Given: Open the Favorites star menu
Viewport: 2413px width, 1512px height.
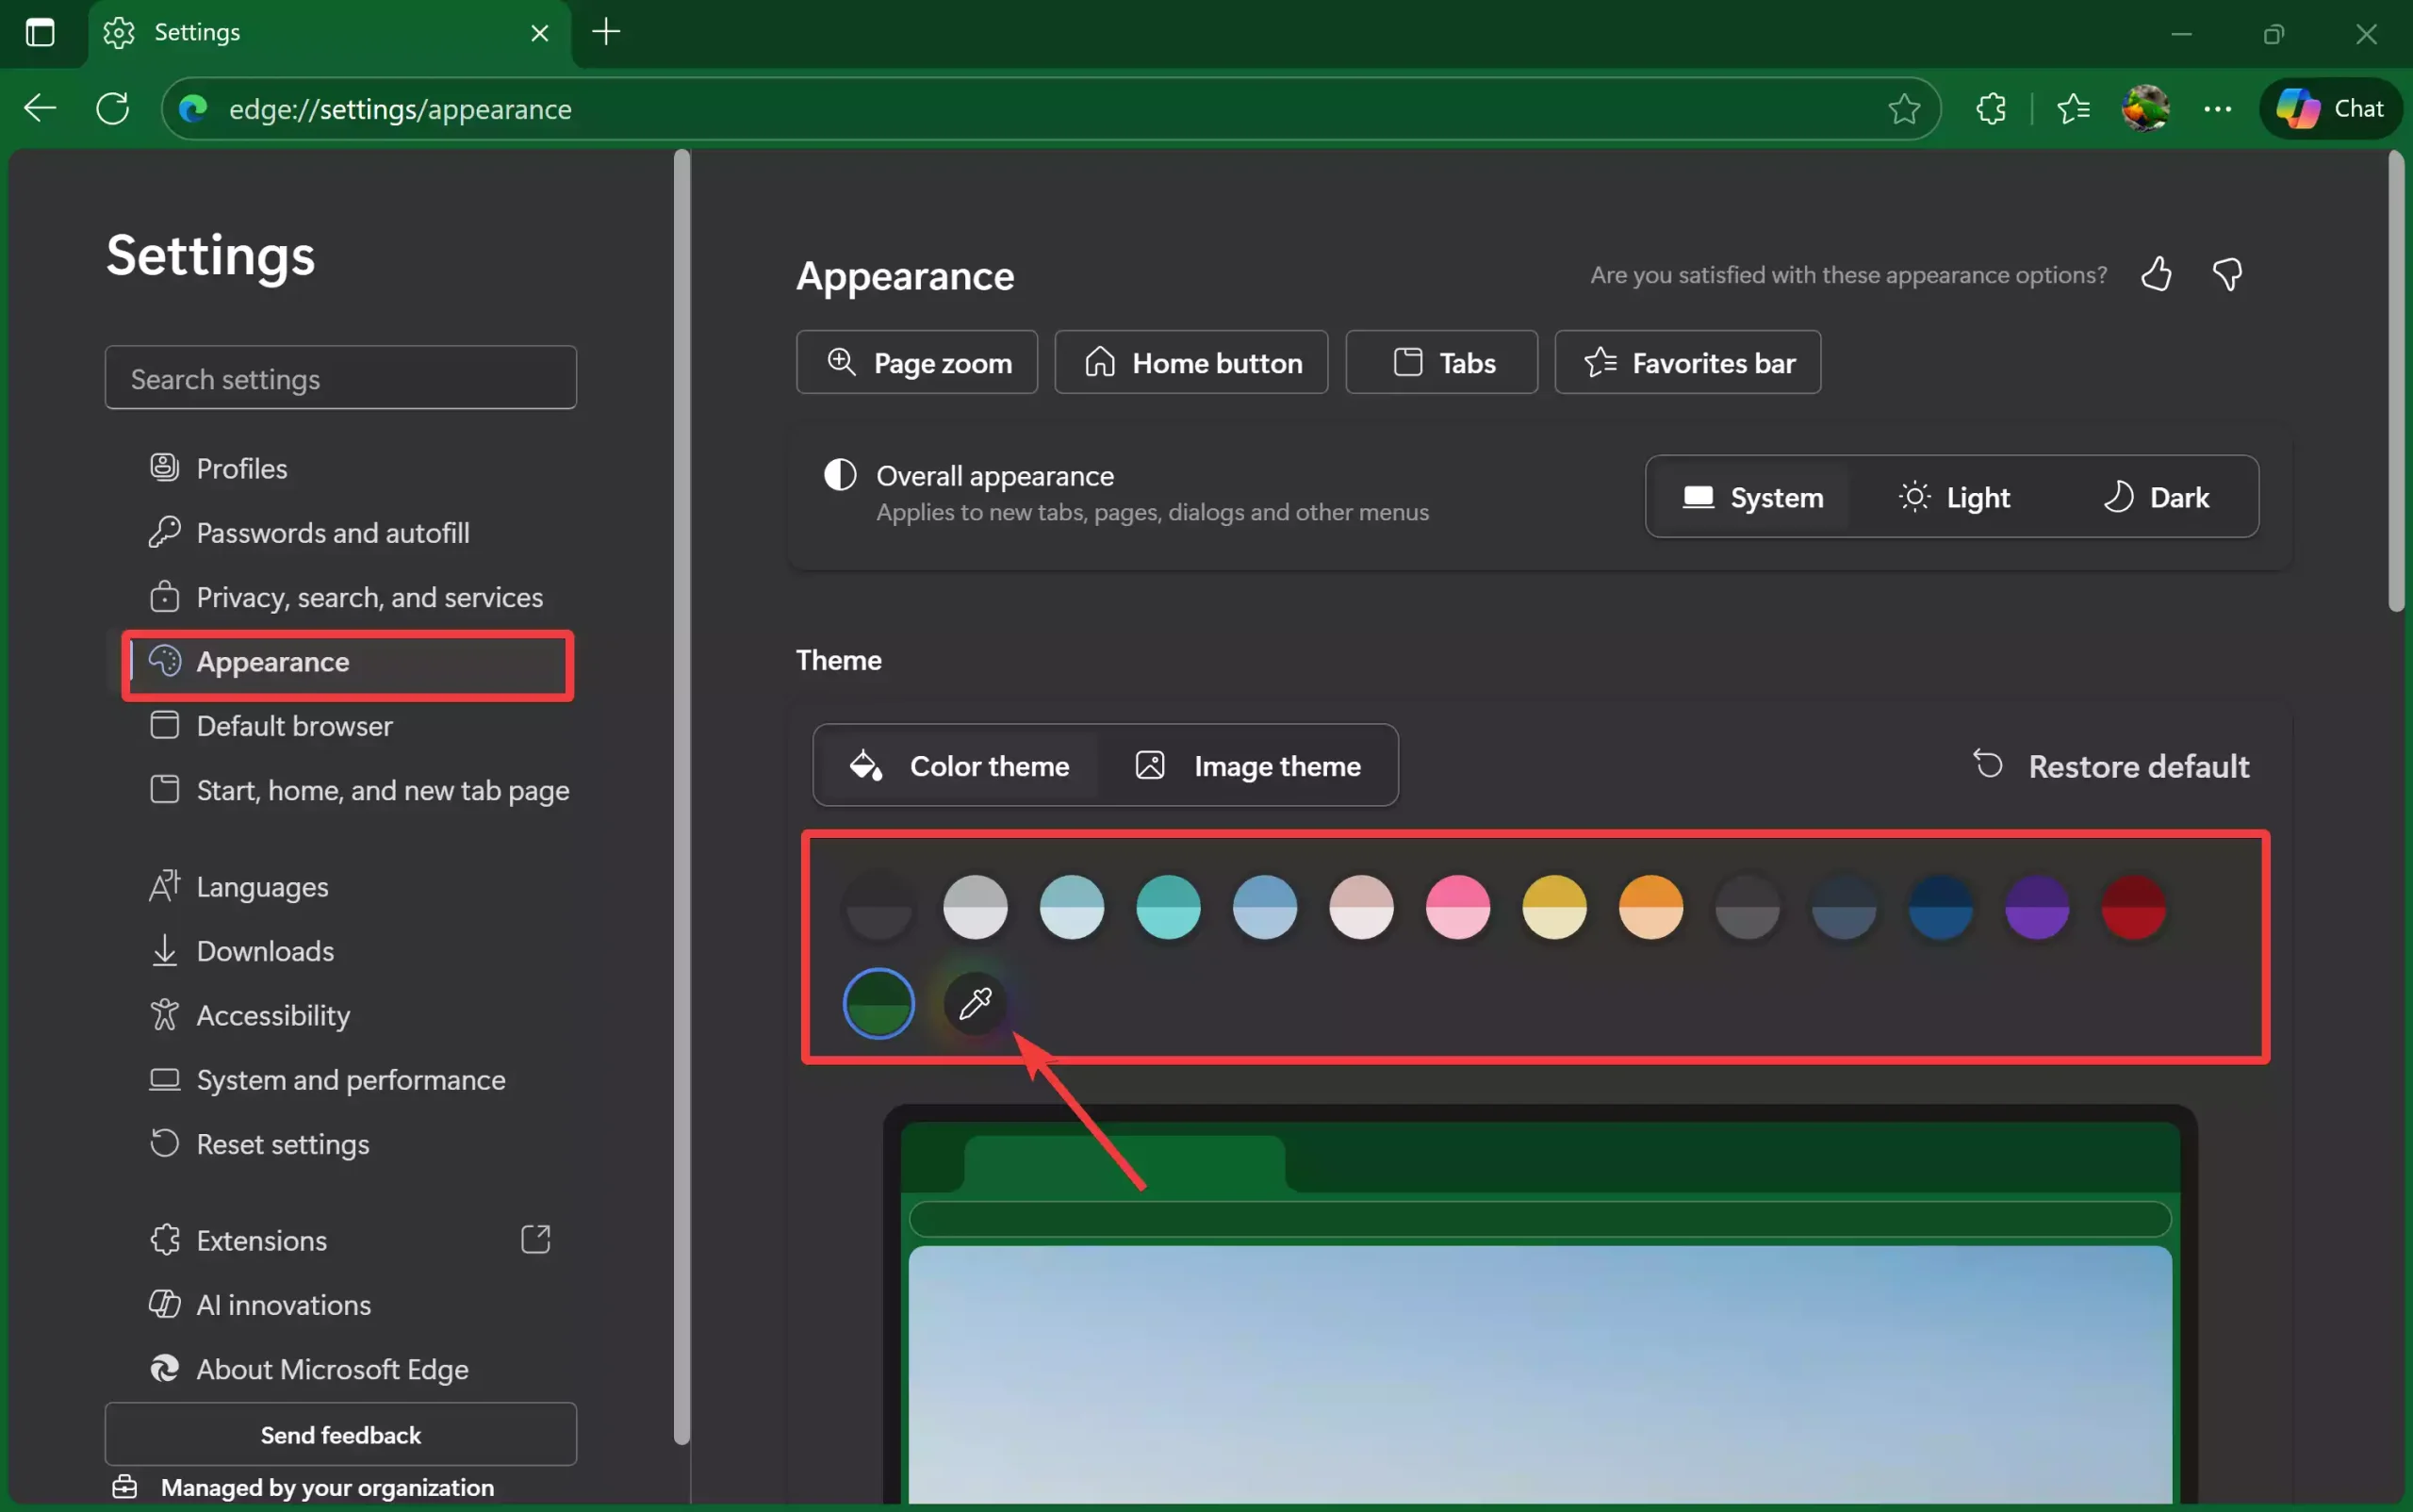Looking at the screenshot, I should (2072, 108).
